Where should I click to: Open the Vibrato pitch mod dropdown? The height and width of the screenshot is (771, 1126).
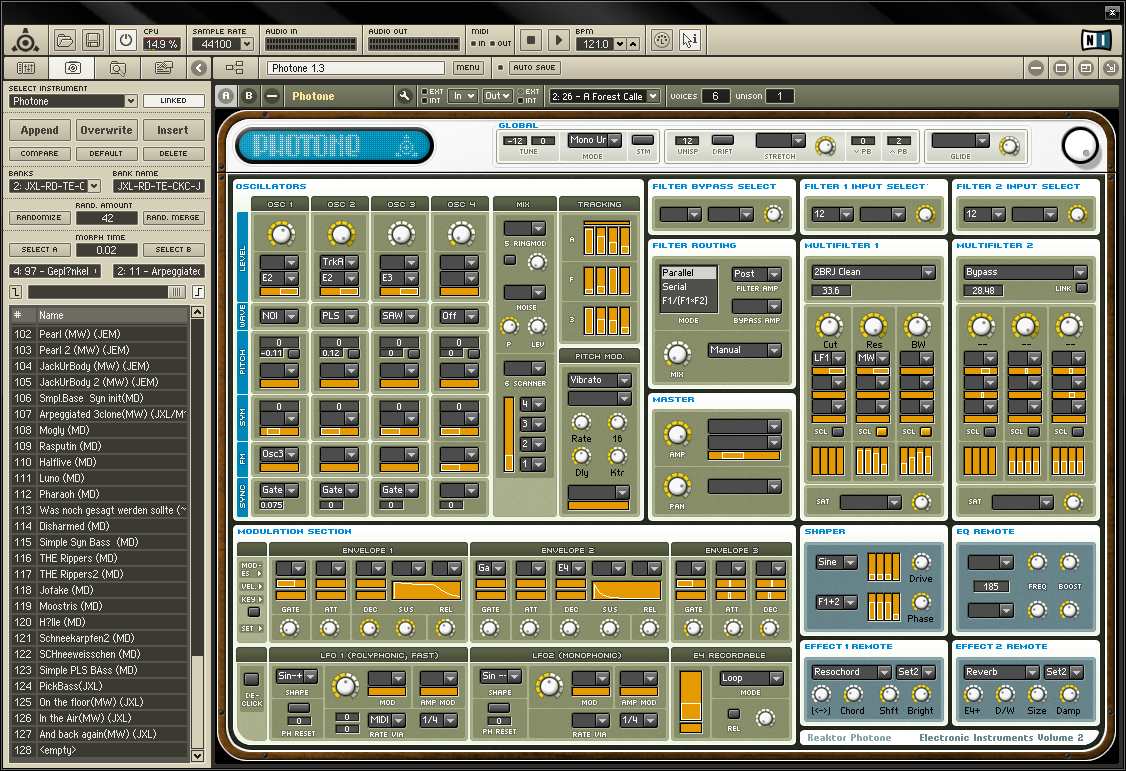600,380
